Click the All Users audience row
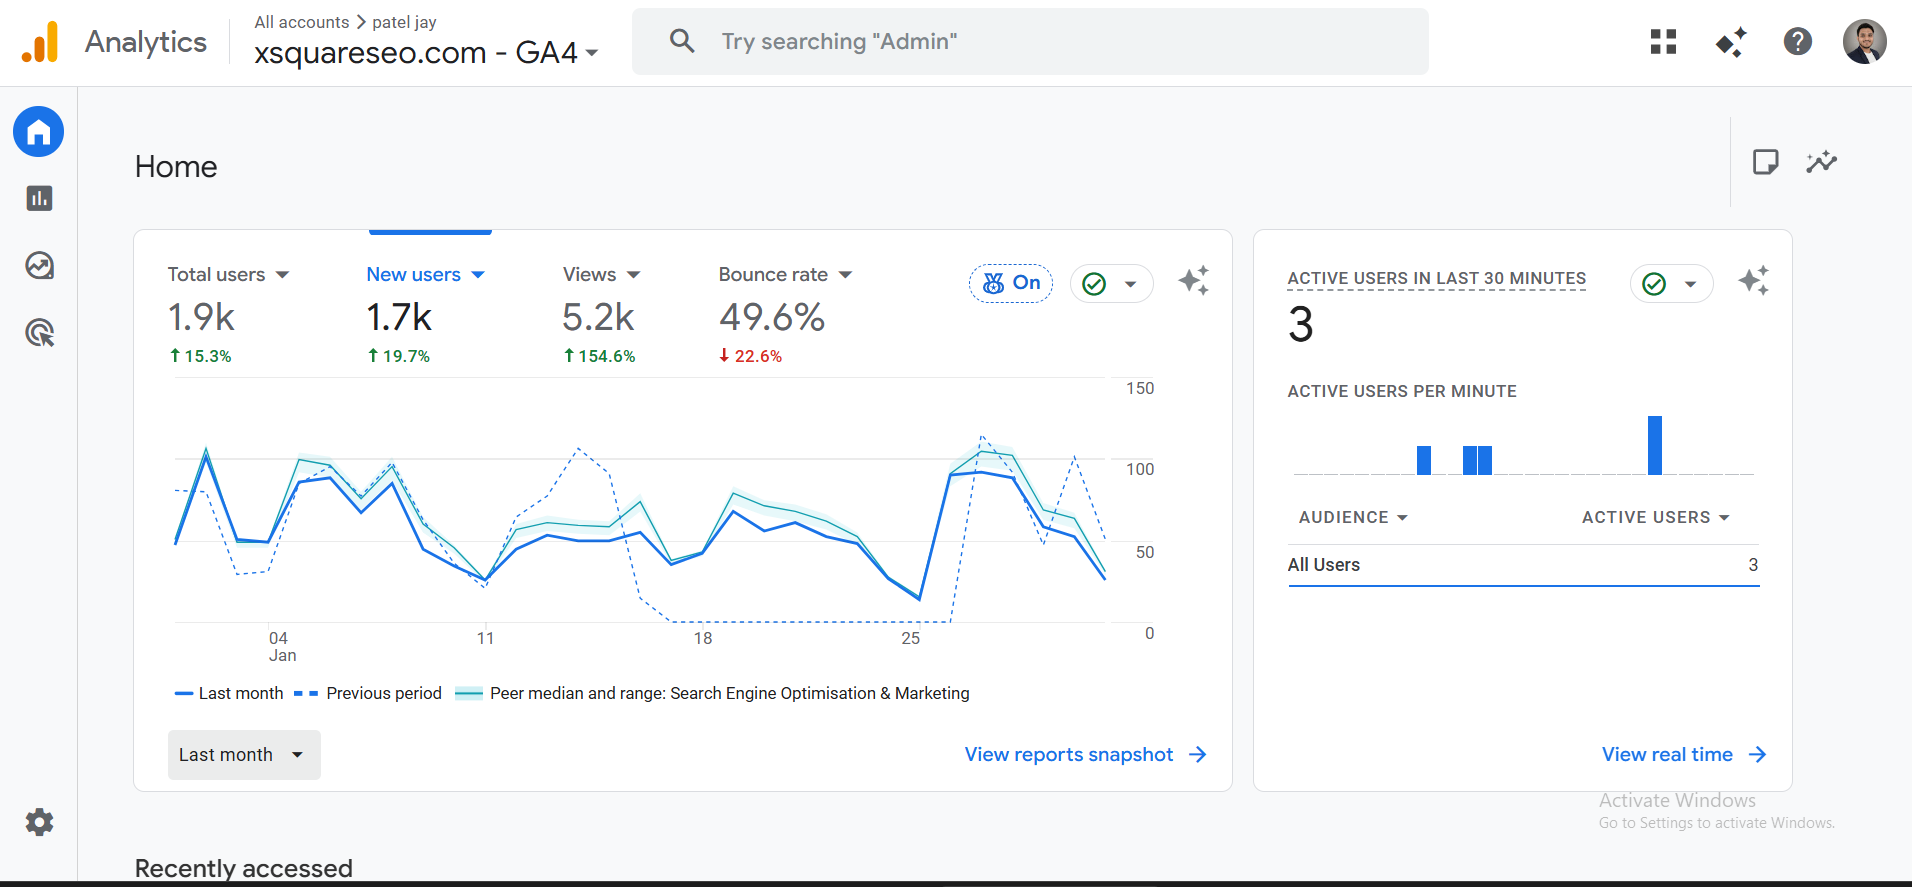Screen dimensions: 1912x887 (1523, 565)
